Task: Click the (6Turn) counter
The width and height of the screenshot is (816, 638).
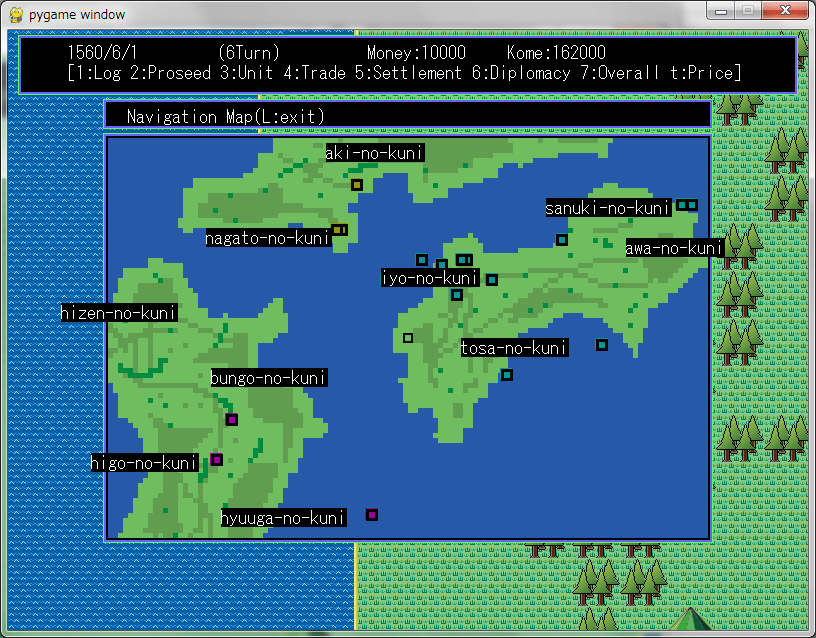Action: [249, 53]
